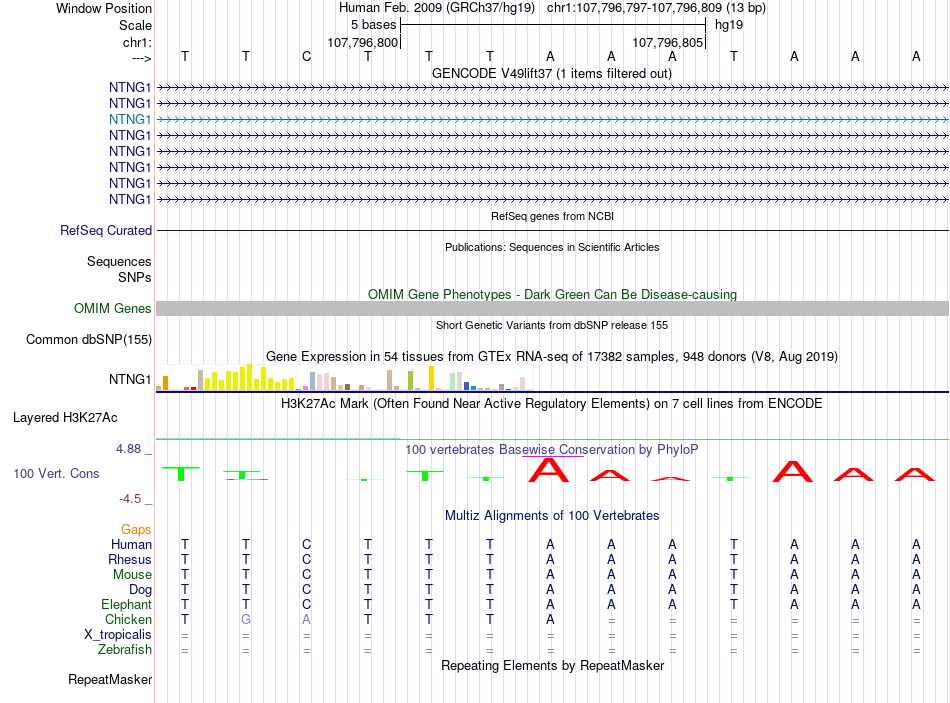Open the H3K27Ac Mark ENCODE track title

click(x=552, y=404)
